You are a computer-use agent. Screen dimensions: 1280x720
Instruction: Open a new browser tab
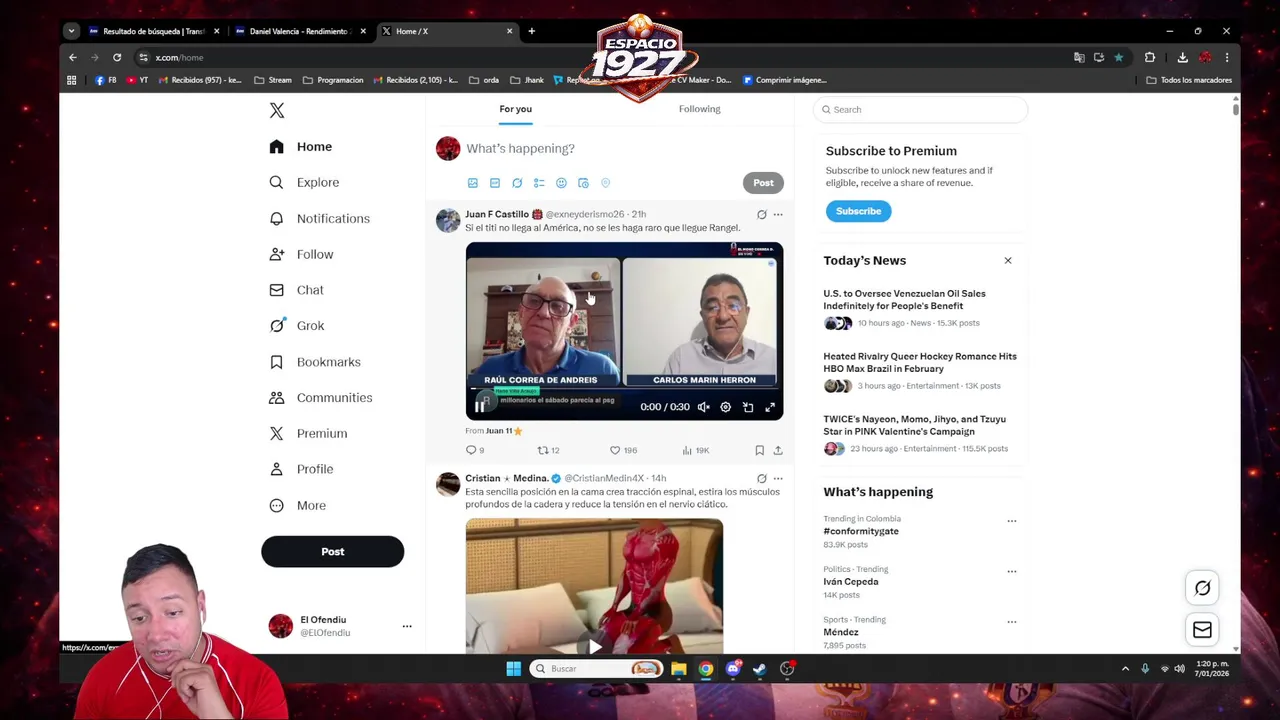(x=531, y=31)
